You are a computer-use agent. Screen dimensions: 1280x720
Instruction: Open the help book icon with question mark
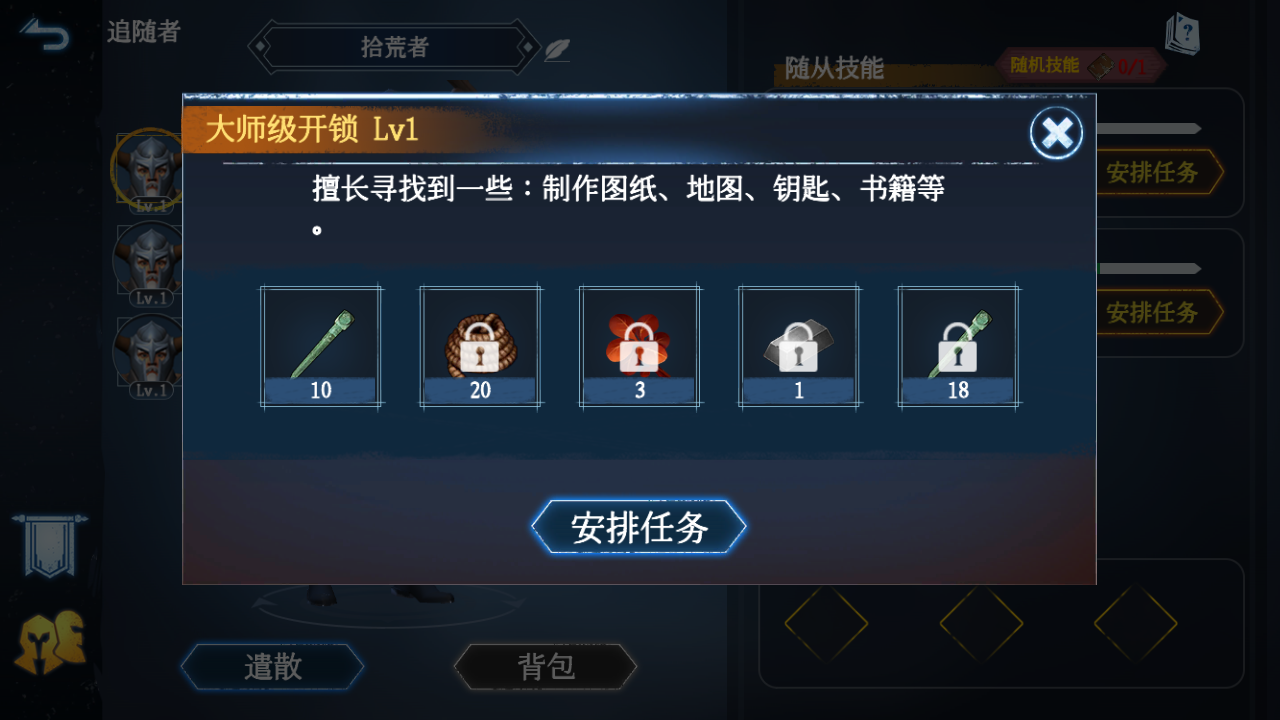[1182, 35]
